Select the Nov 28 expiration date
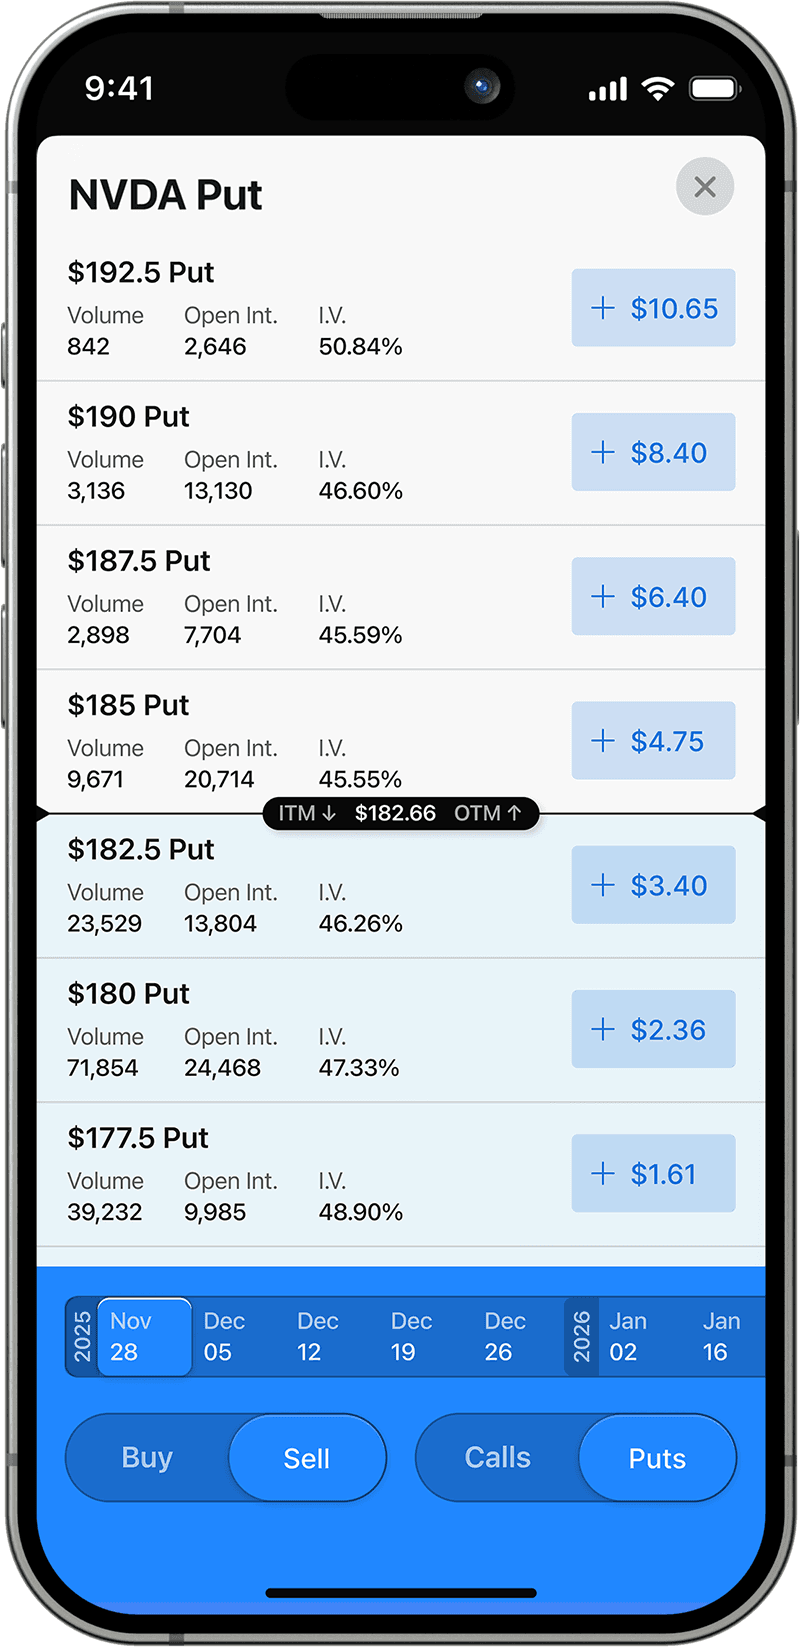 coord(143,1337)
